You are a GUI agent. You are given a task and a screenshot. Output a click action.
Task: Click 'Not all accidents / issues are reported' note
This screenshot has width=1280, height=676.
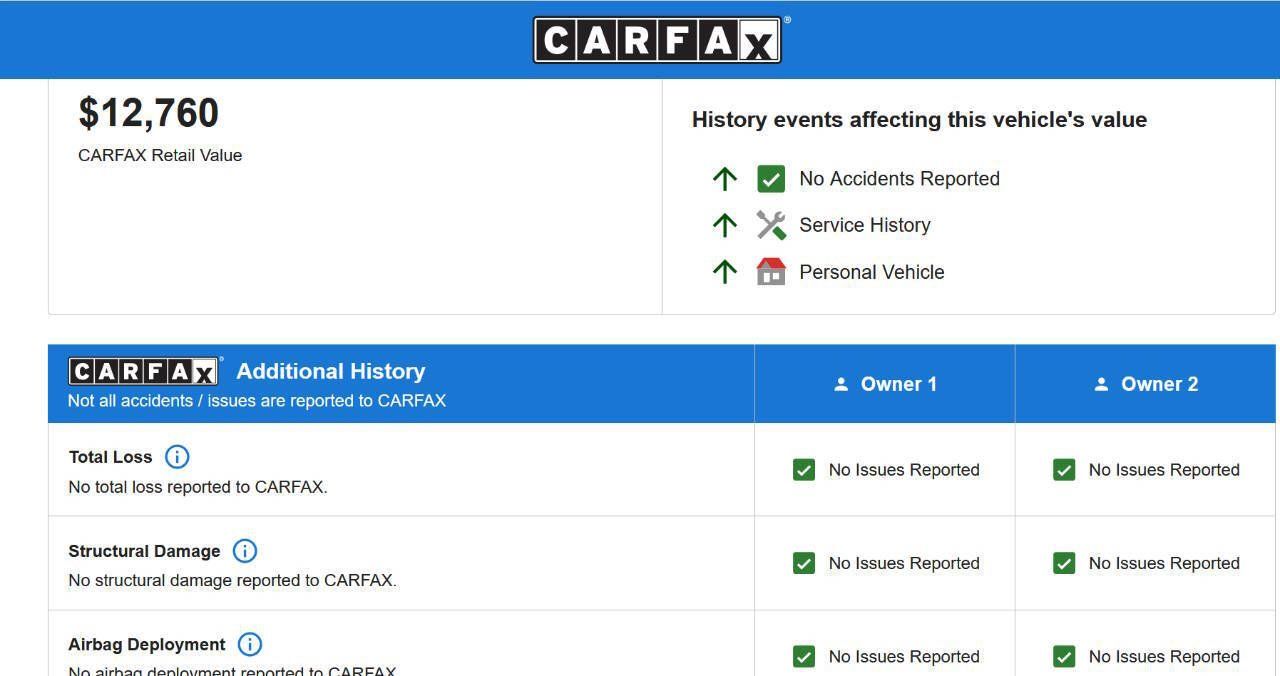point(257,401)
